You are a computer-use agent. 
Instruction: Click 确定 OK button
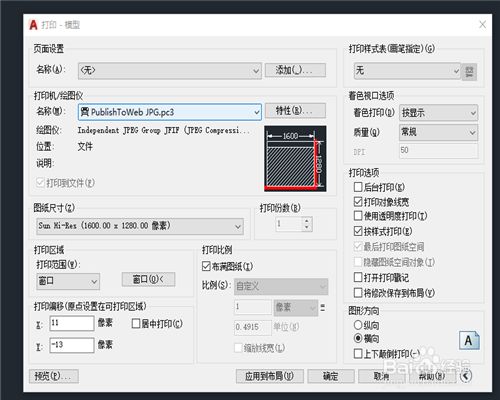coord(331,376)
